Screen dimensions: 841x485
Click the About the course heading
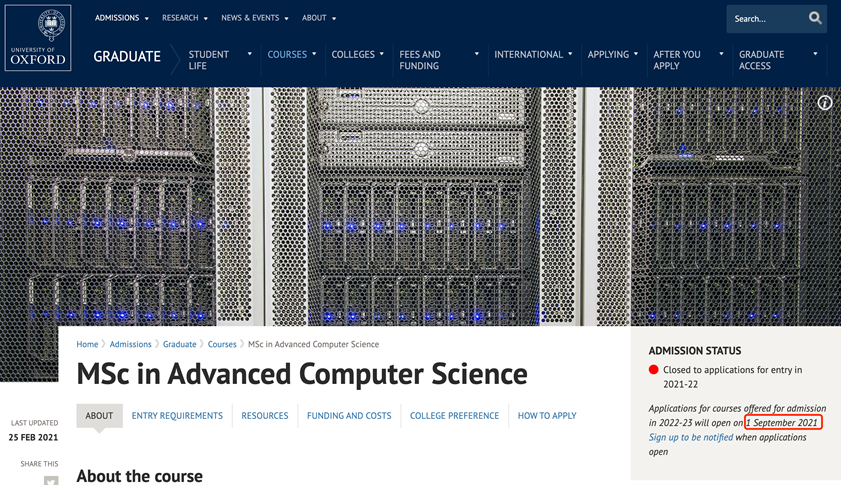point(139,476)
